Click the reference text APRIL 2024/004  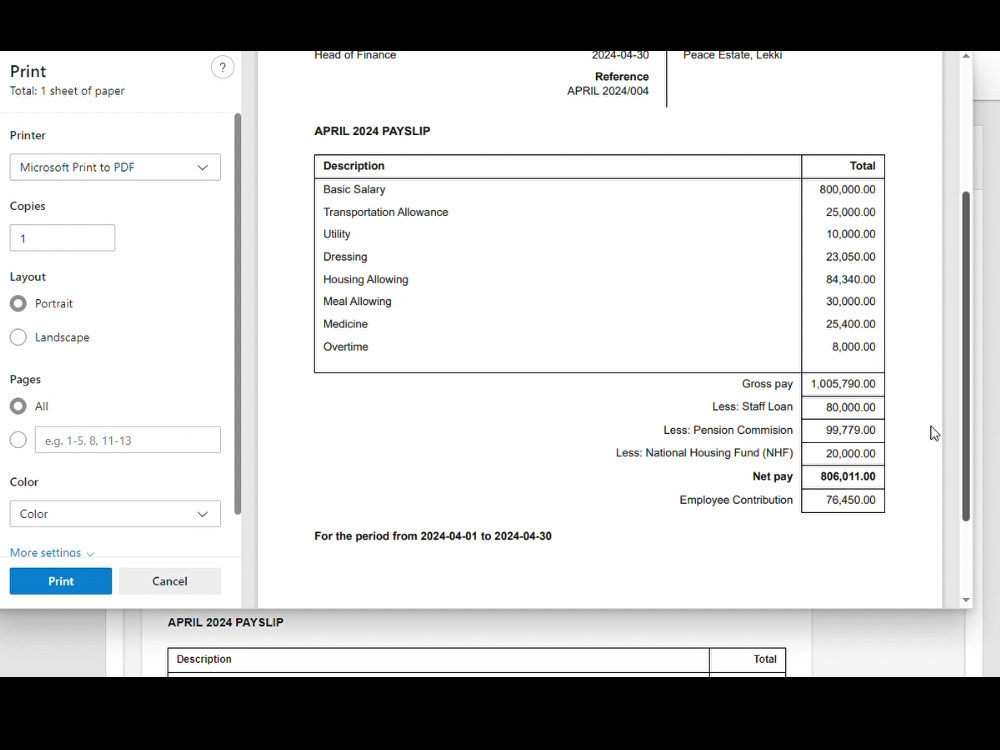point(607,91)
